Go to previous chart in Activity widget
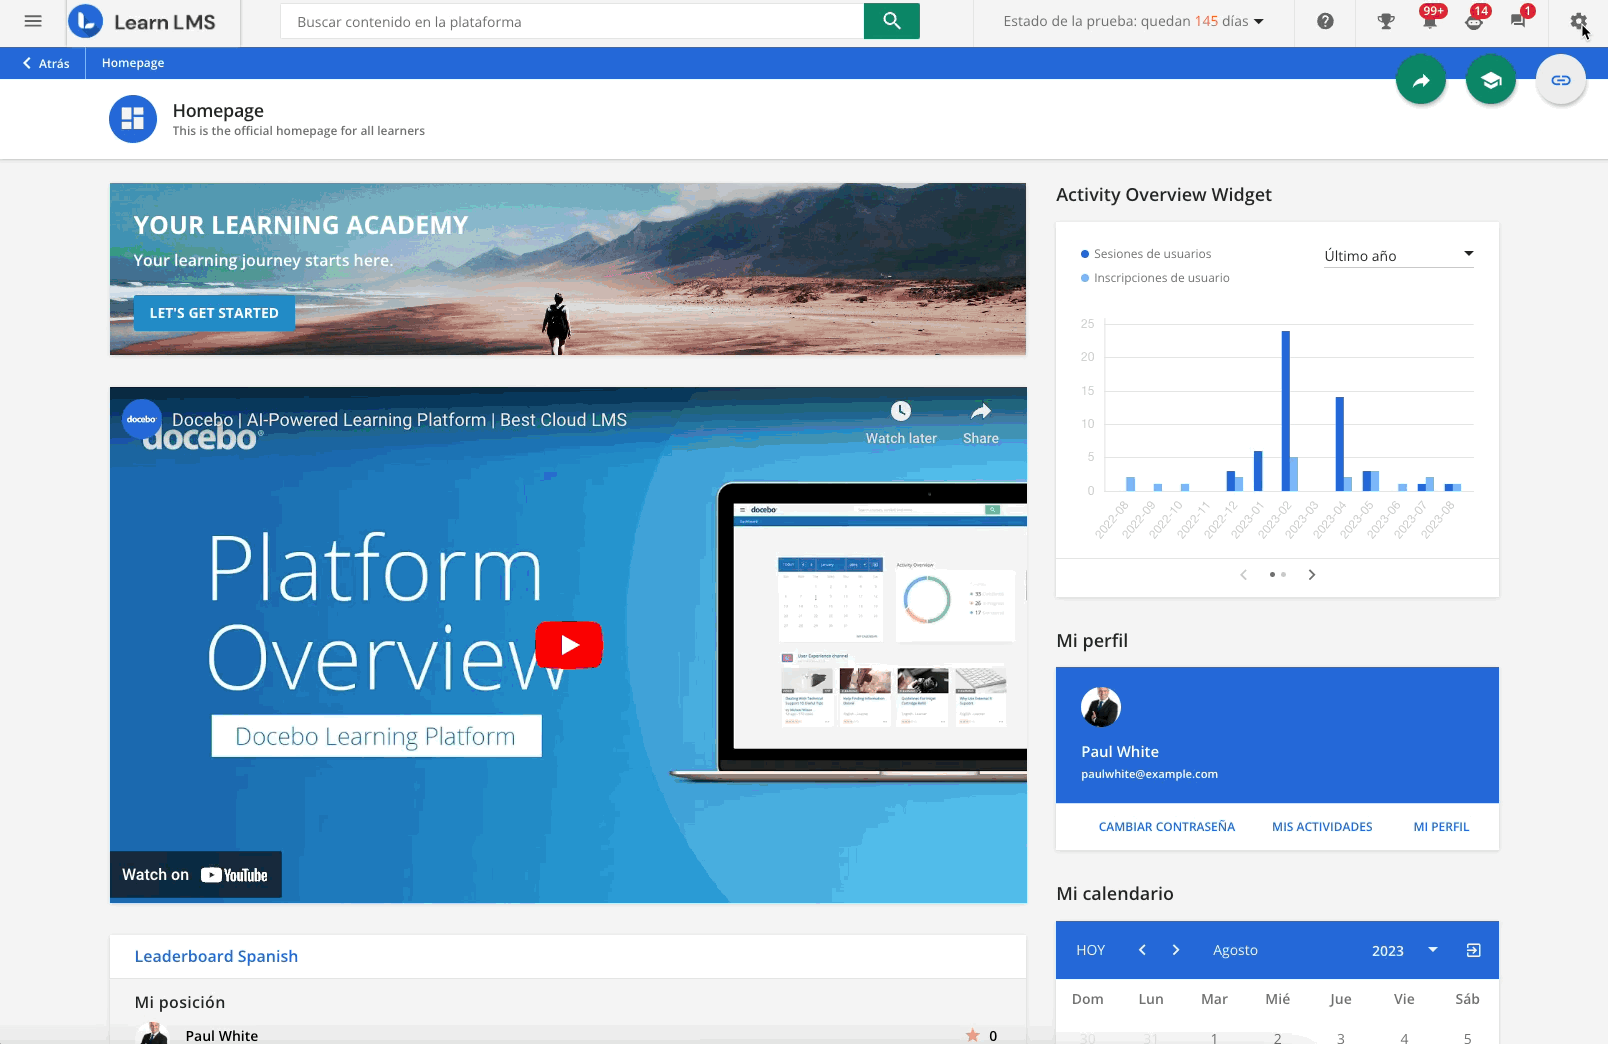Image resolution: width=1608 pixels, height=1044 pixels. point(1243,574)
